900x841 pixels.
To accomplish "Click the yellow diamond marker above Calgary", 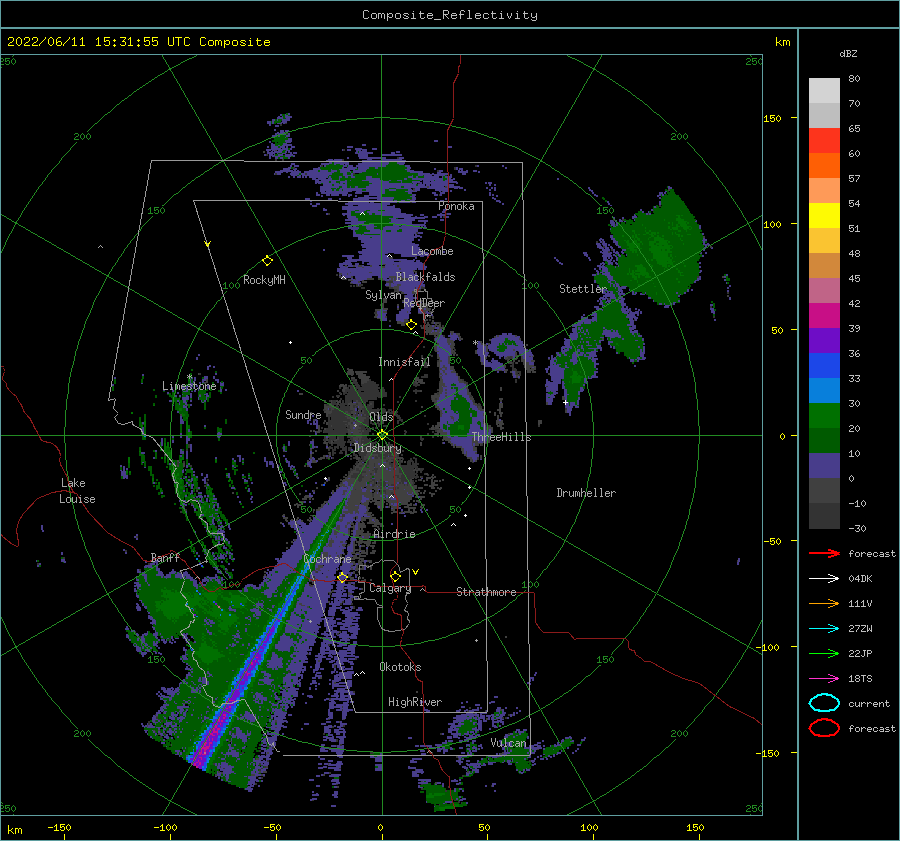I will (x=395, y=576).
